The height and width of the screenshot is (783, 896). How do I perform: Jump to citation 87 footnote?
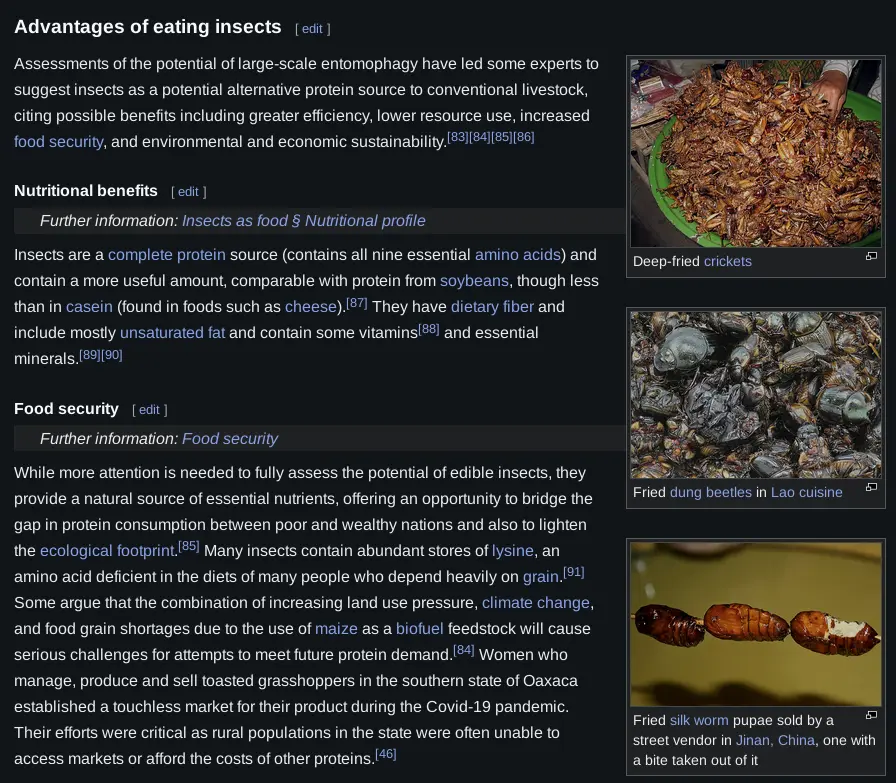point(357,302)
